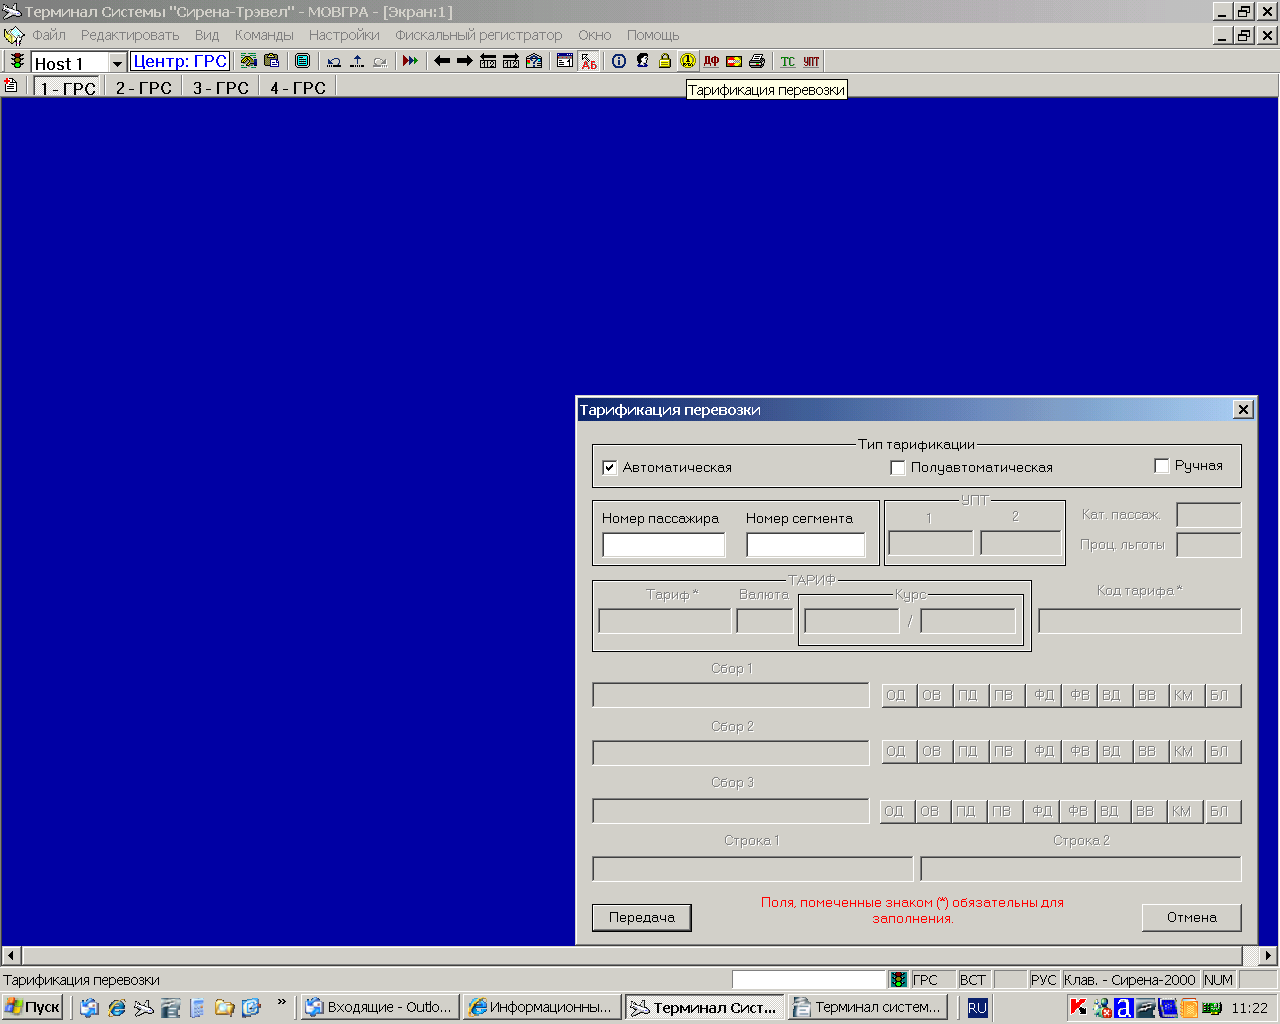This screenshot has width=1280, height=1024.
Task: Open the Пуск start menu
Action: pos(33,1007)
